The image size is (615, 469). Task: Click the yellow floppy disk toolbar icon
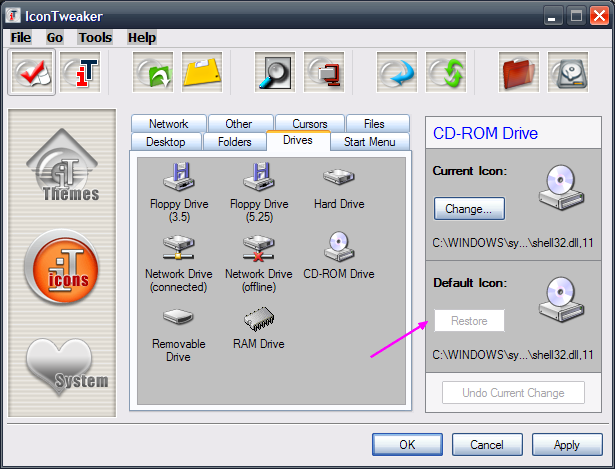tap(202, 72)
